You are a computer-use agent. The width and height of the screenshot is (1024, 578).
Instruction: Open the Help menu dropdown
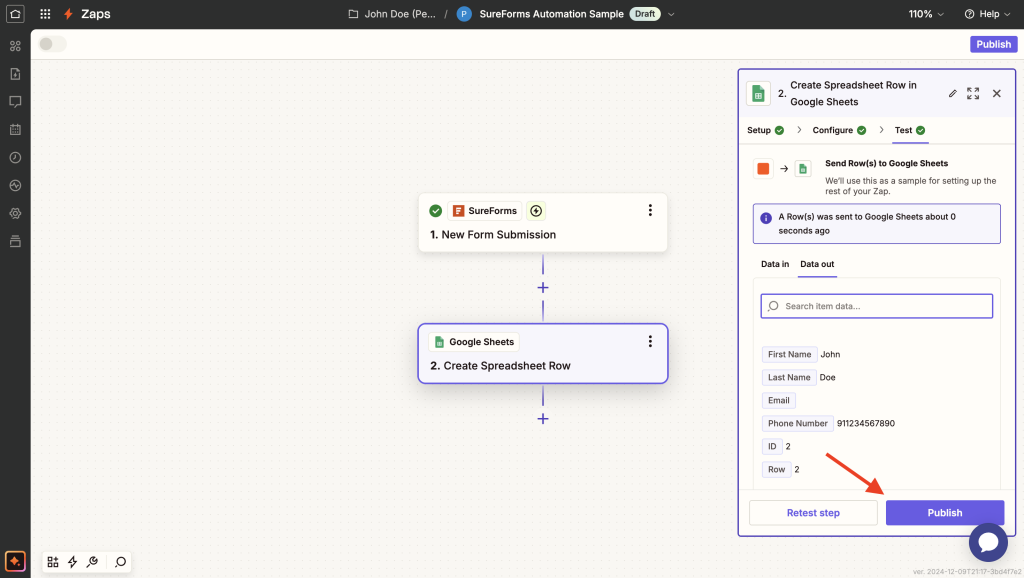(988, 14)
